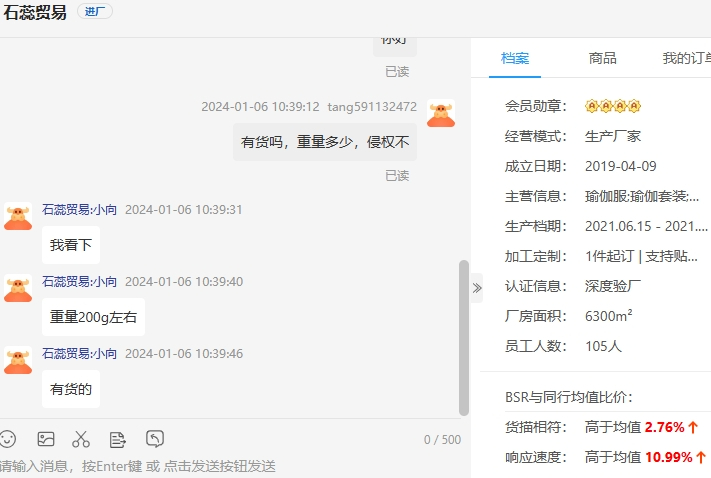This screenshot has height=478, width=711.
Task: Select the 我看下 message bubble
Action: coord(71,245)
